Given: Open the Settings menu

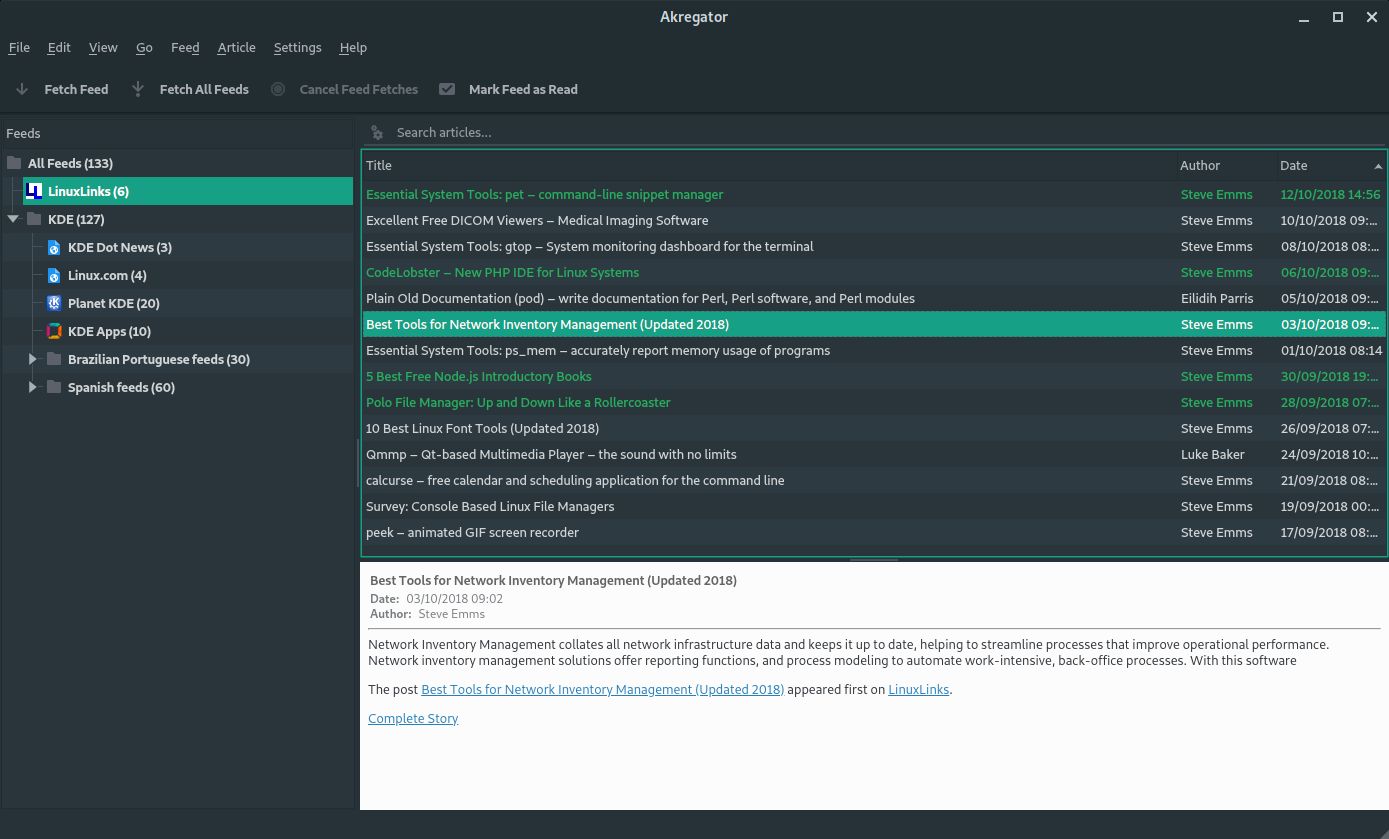Looking at the screenshot, I should [x=298, y=47].
